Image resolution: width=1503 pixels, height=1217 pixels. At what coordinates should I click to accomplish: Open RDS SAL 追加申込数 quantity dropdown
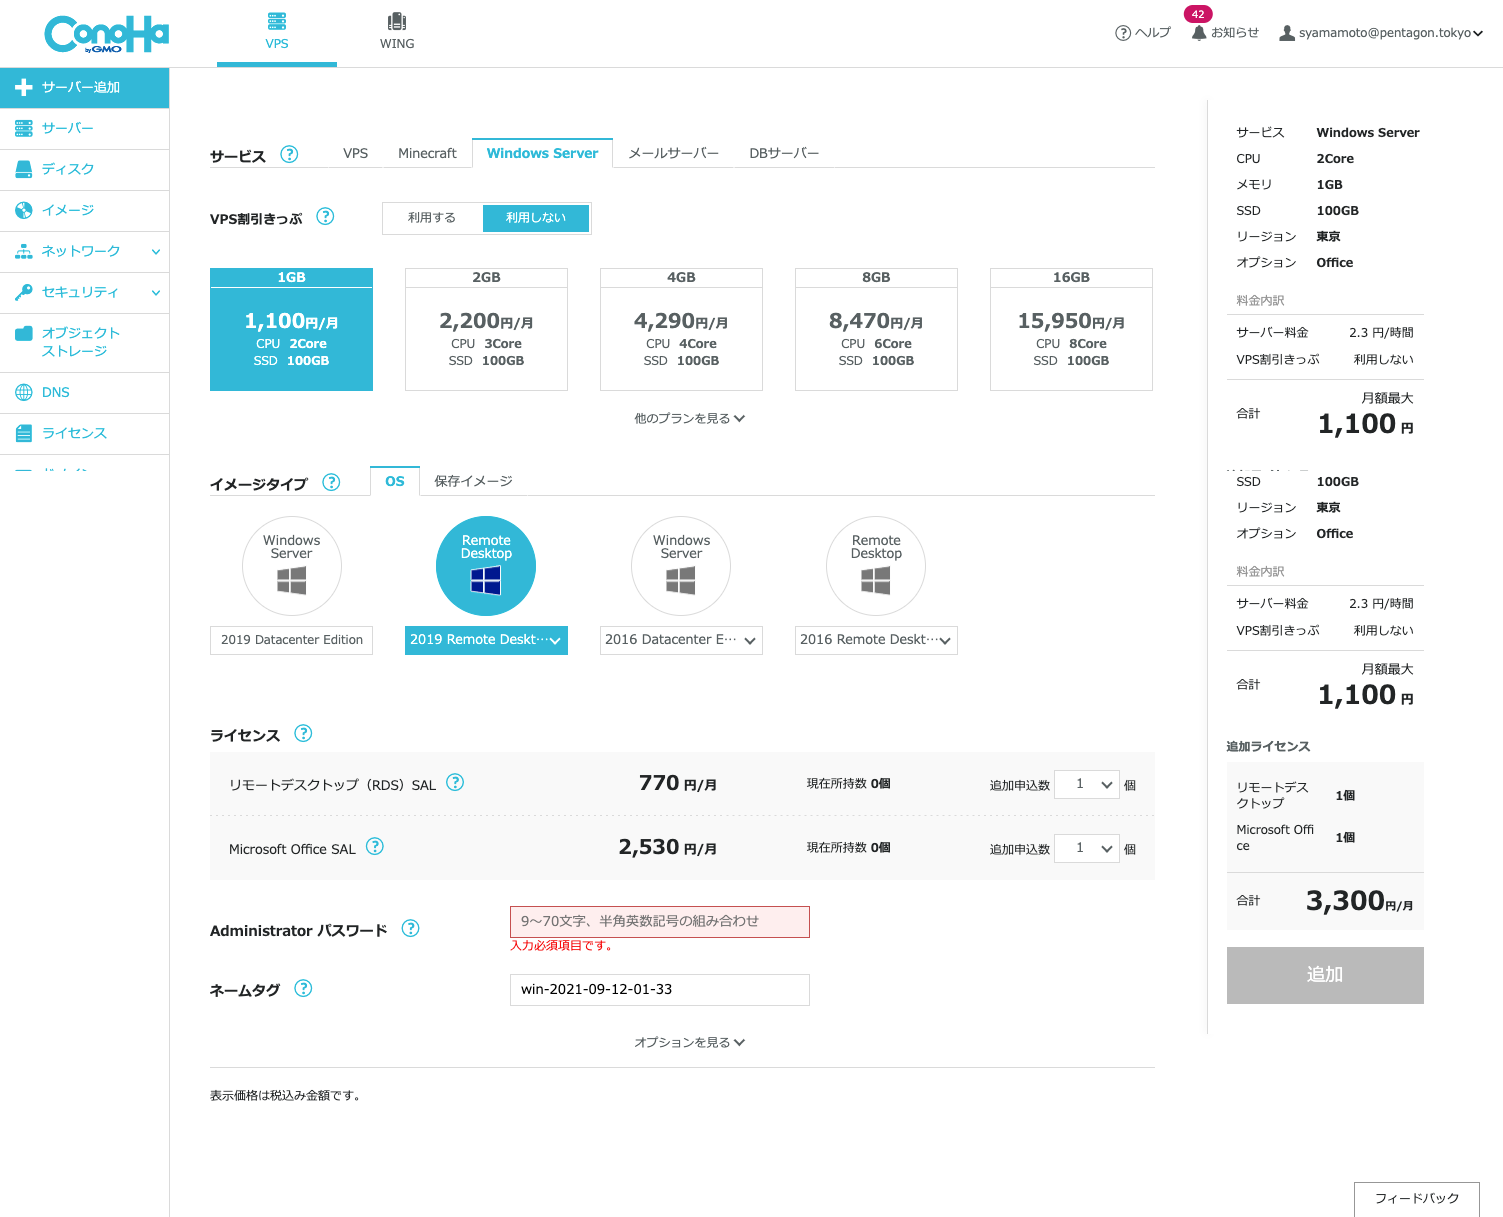[1087, 785]
